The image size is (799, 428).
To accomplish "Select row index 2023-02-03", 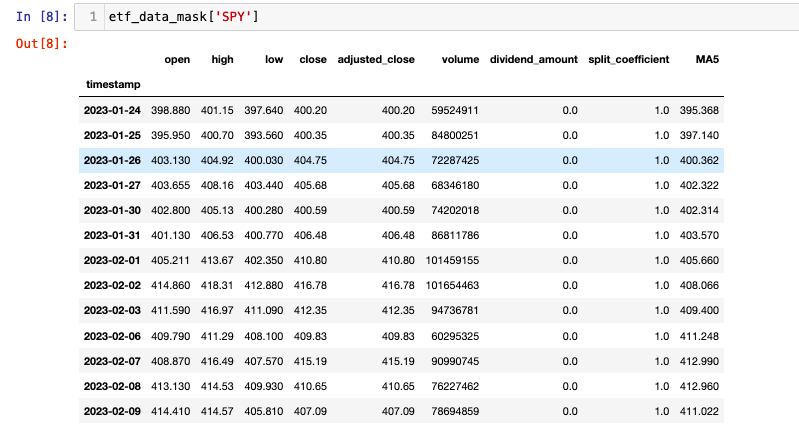I will tap(112, 310).
